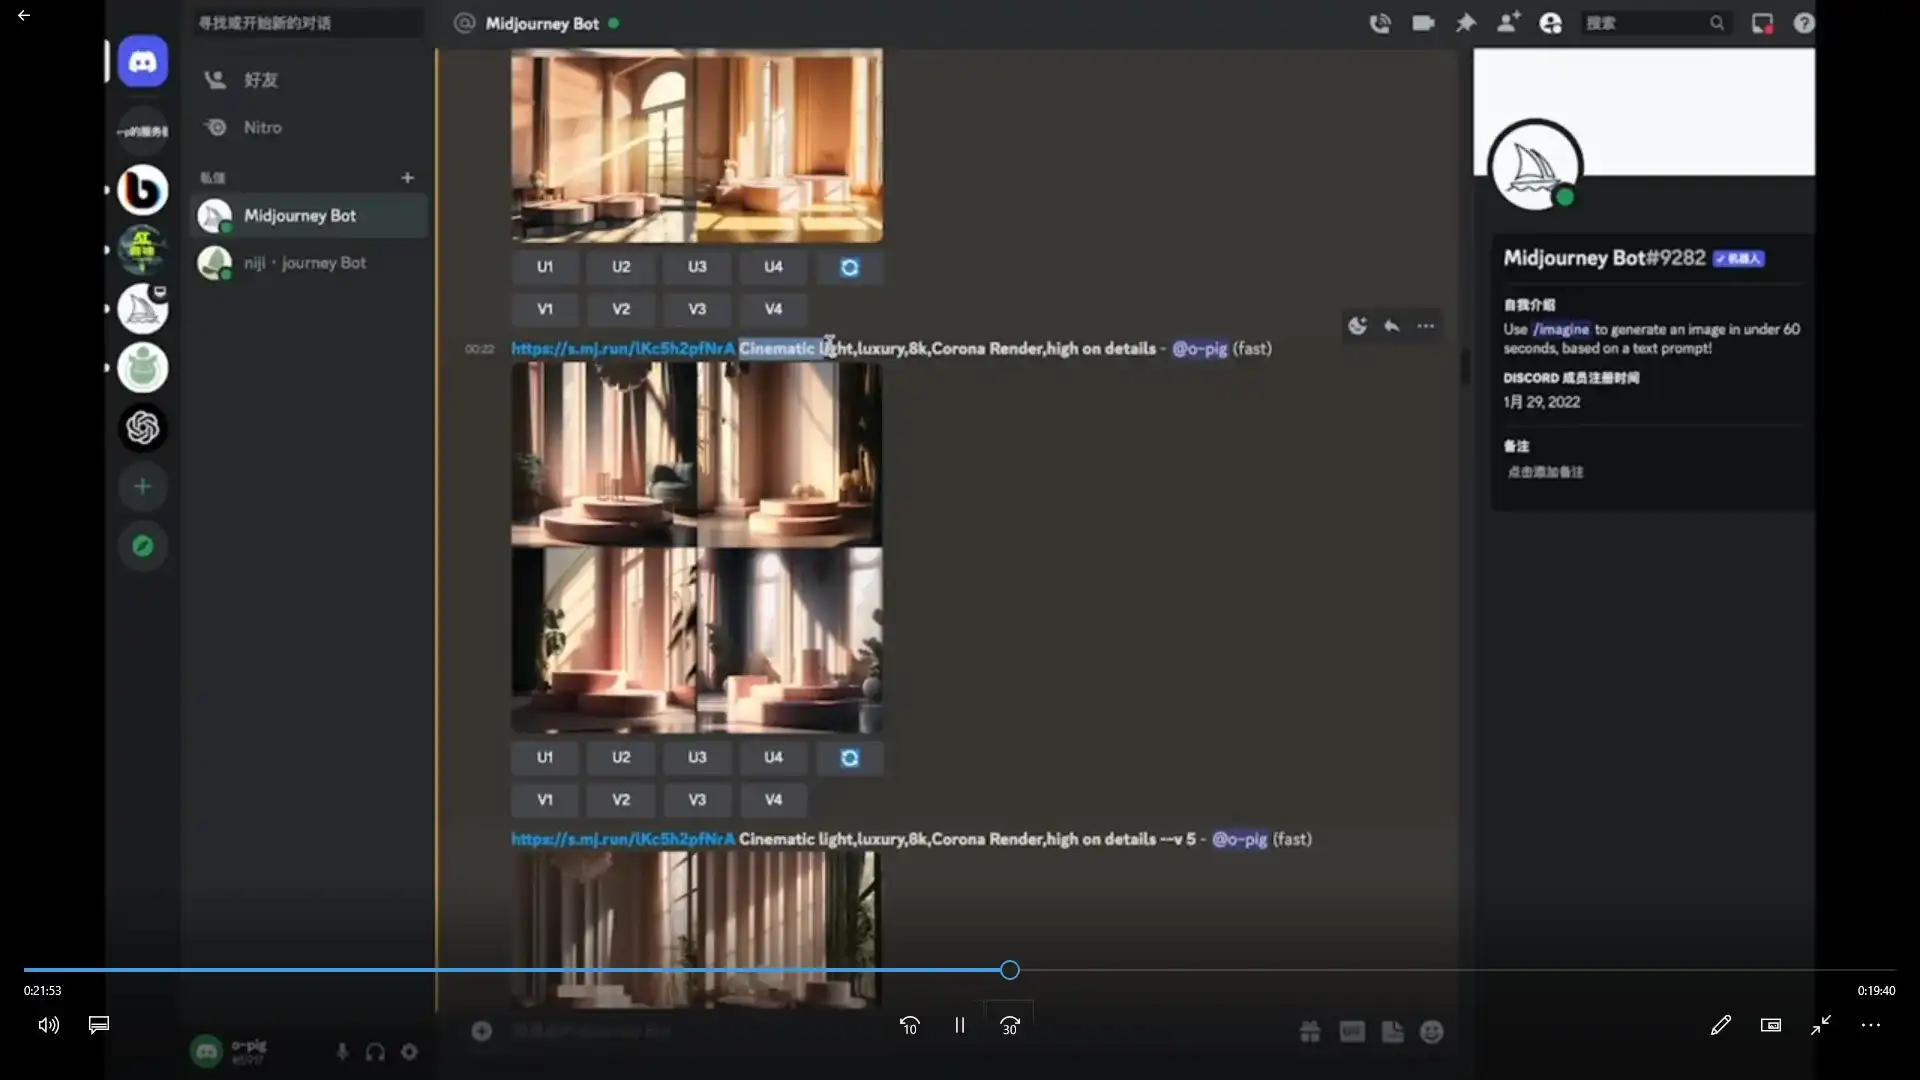Screen dimensions: 1920x1080
Task: Open the Friends tab in sidebar
Action: click(x=260, y=80)
